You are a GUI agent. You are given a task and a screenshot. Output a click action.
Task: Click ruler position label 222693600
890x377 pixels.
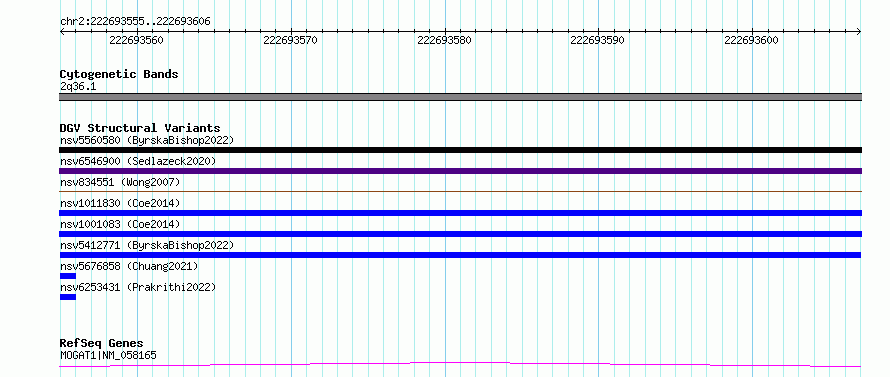752,40
